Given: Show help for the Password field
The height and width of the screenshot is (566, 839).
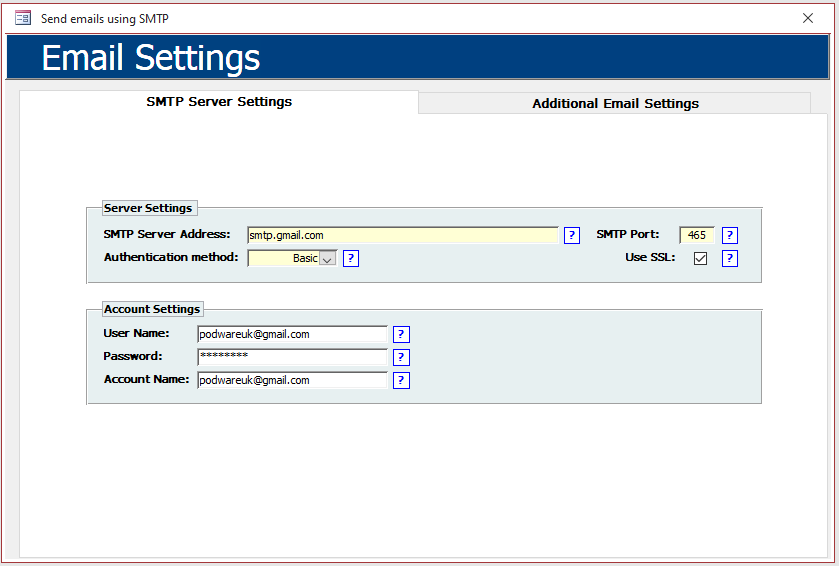Looking at the screenshot, I should point(401,357).
